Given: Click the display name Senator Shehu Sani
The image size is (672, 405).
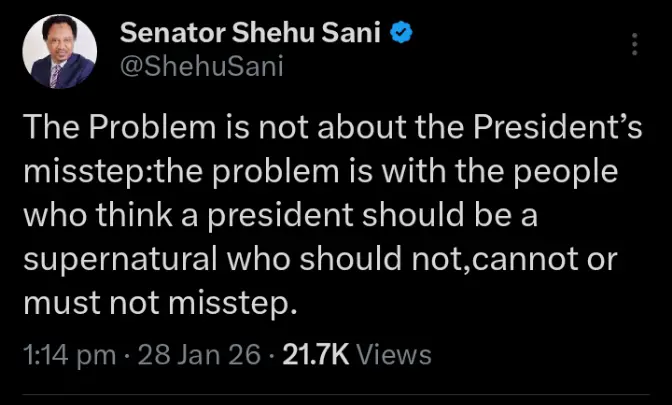Looking at the screenshot, I should click(251, 34).
